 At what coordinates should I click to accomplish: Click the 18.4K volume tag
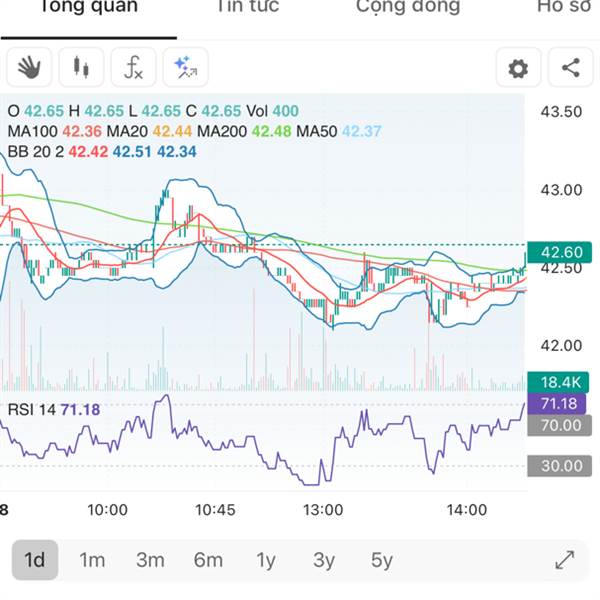558,382
